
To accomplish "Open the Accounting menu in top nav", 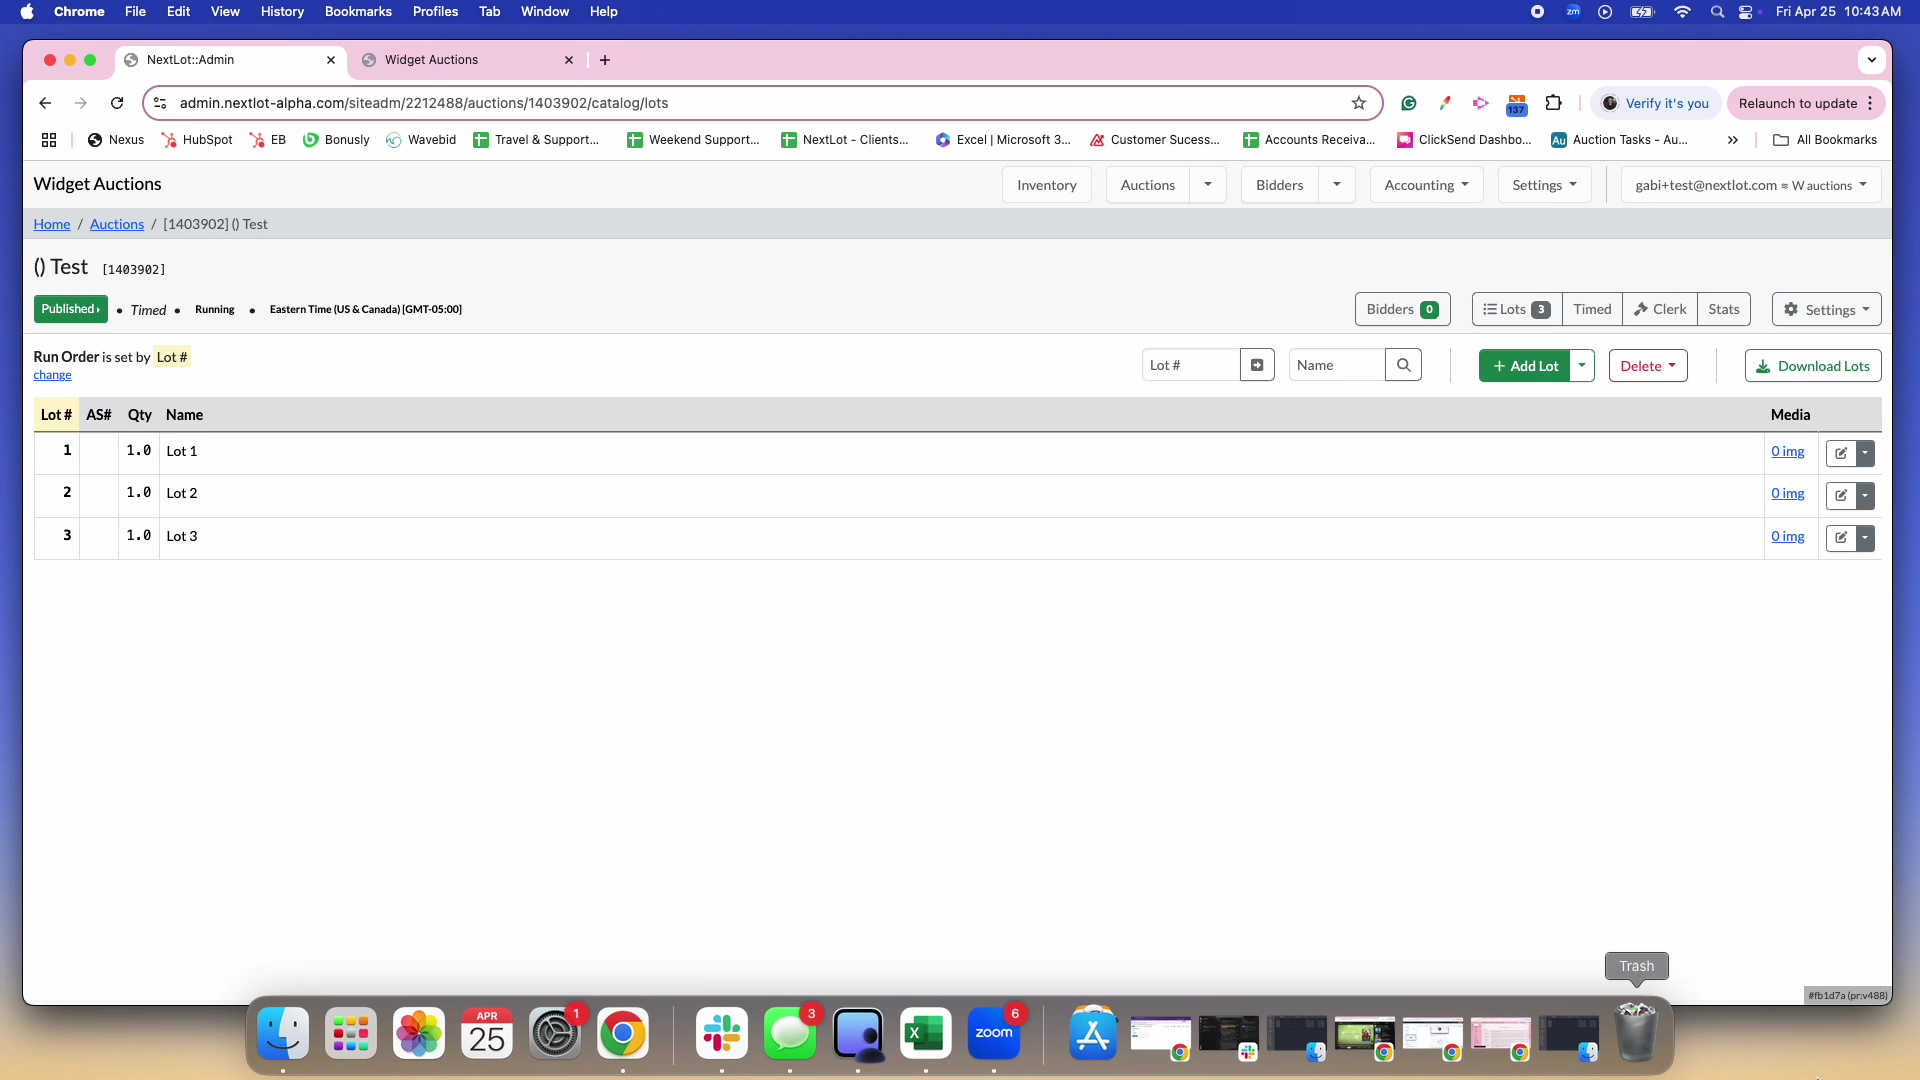I will 1426,185.
